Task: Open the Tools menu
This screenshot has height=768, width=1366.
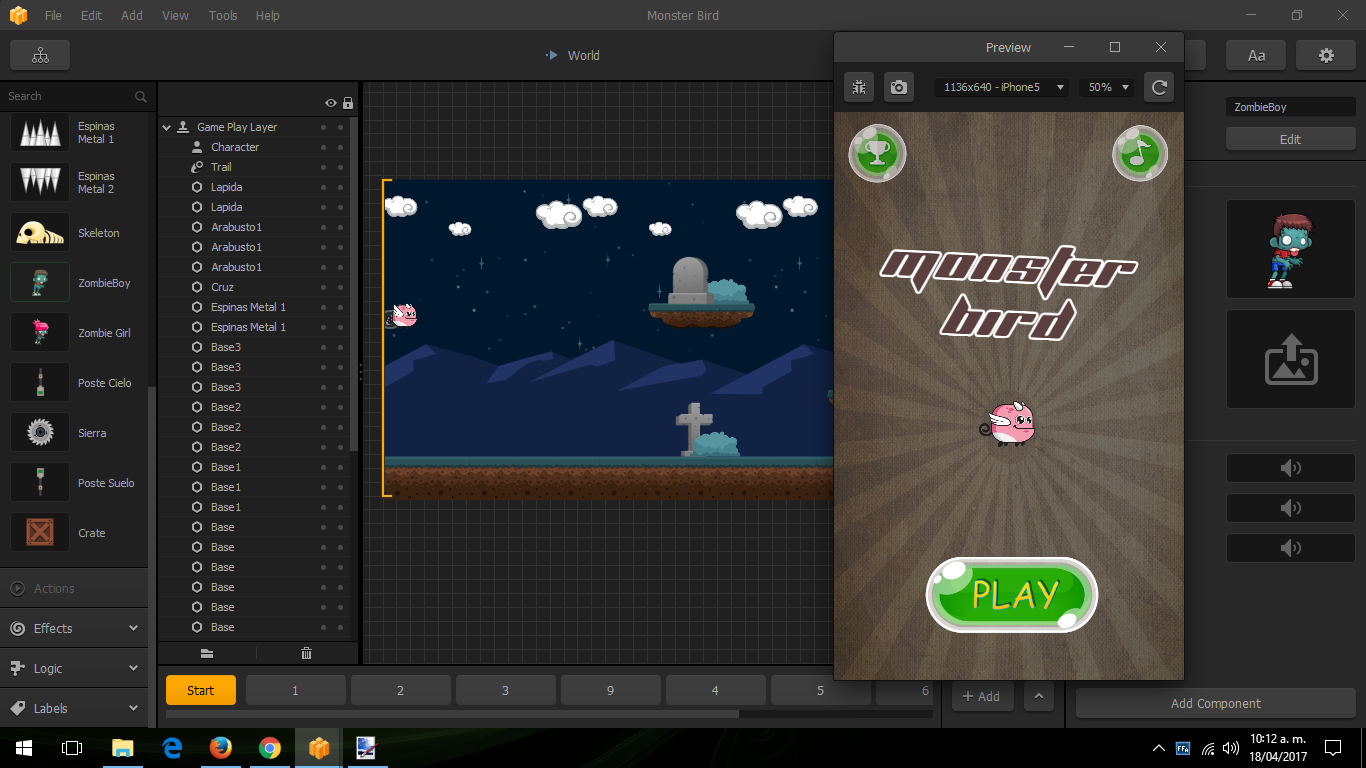Action: (x=223, y=16)
